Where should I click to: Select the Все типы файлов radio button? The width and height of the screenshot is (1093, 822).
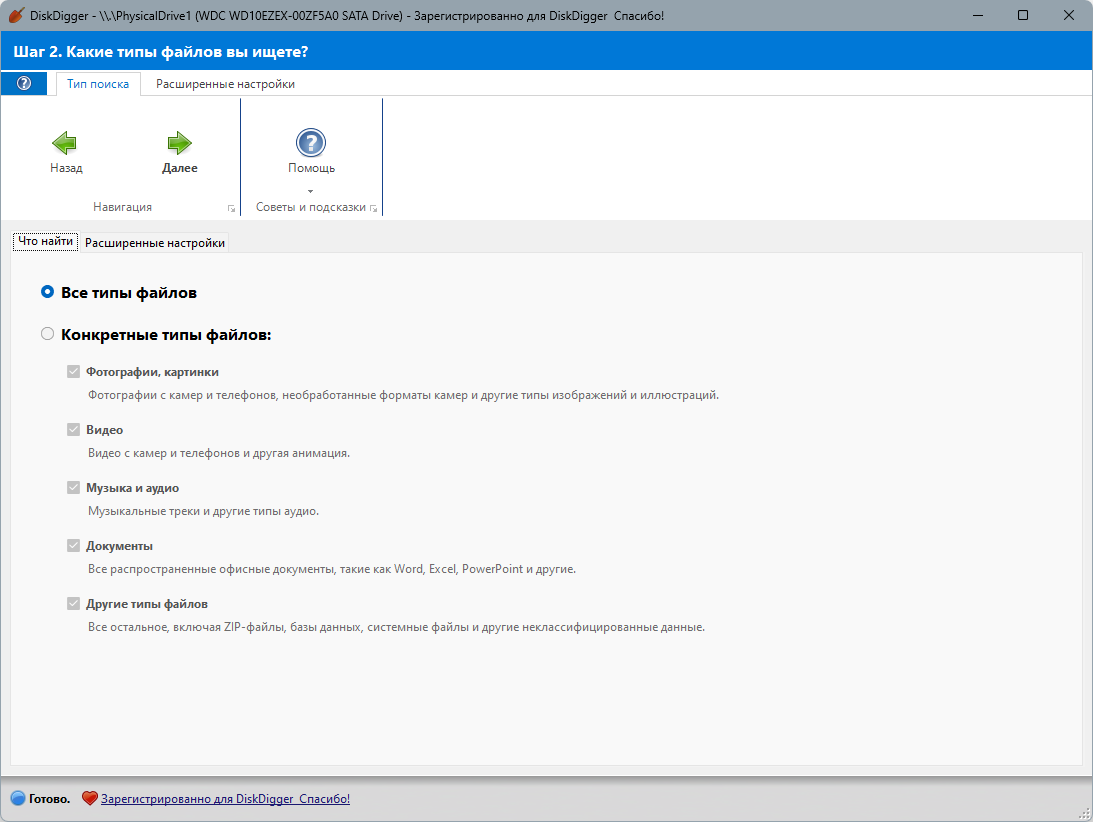coord(47,292)
